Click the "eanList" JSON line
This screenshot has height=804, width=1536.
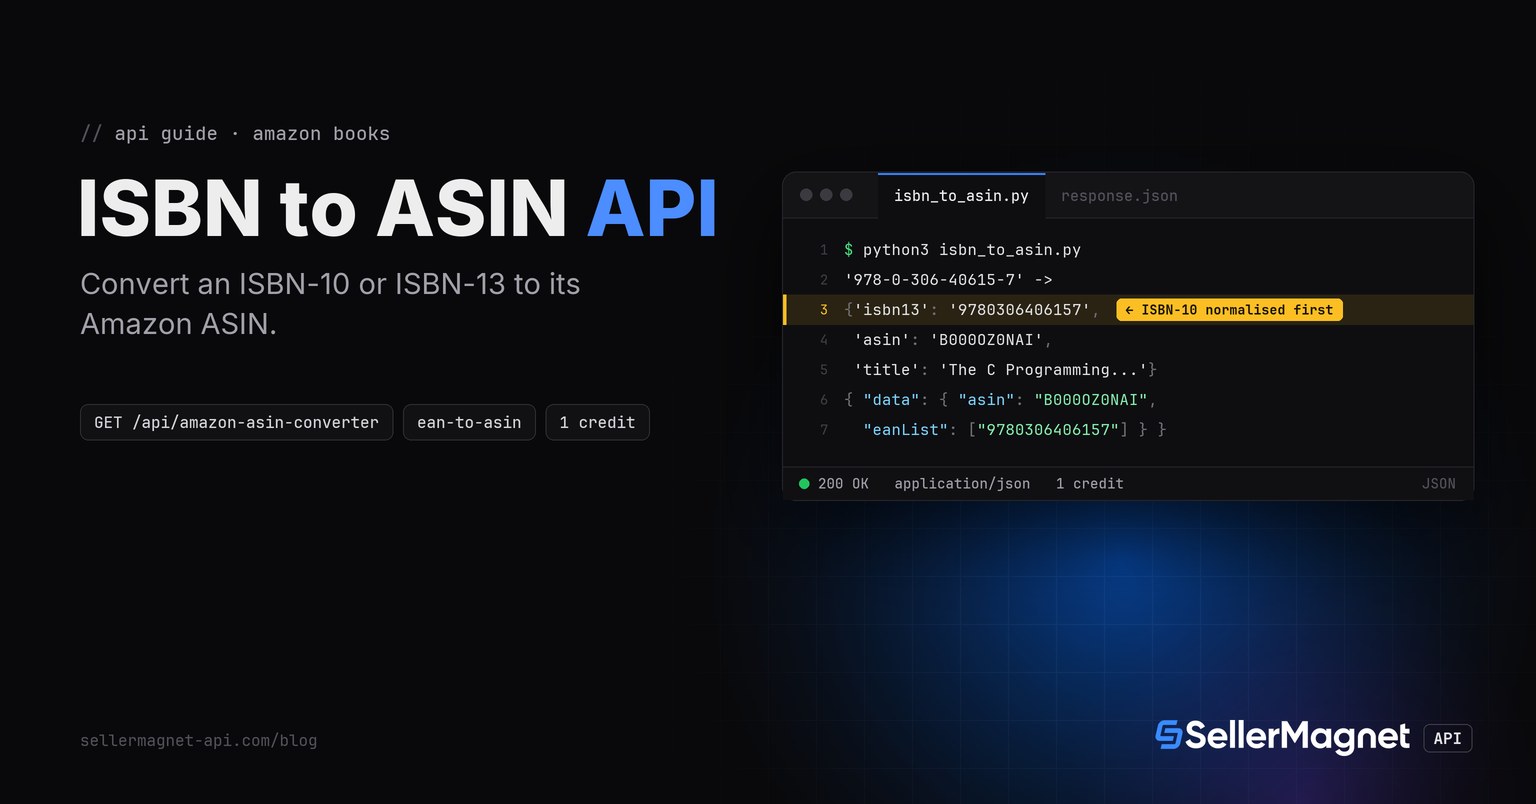pos(1014,430)
